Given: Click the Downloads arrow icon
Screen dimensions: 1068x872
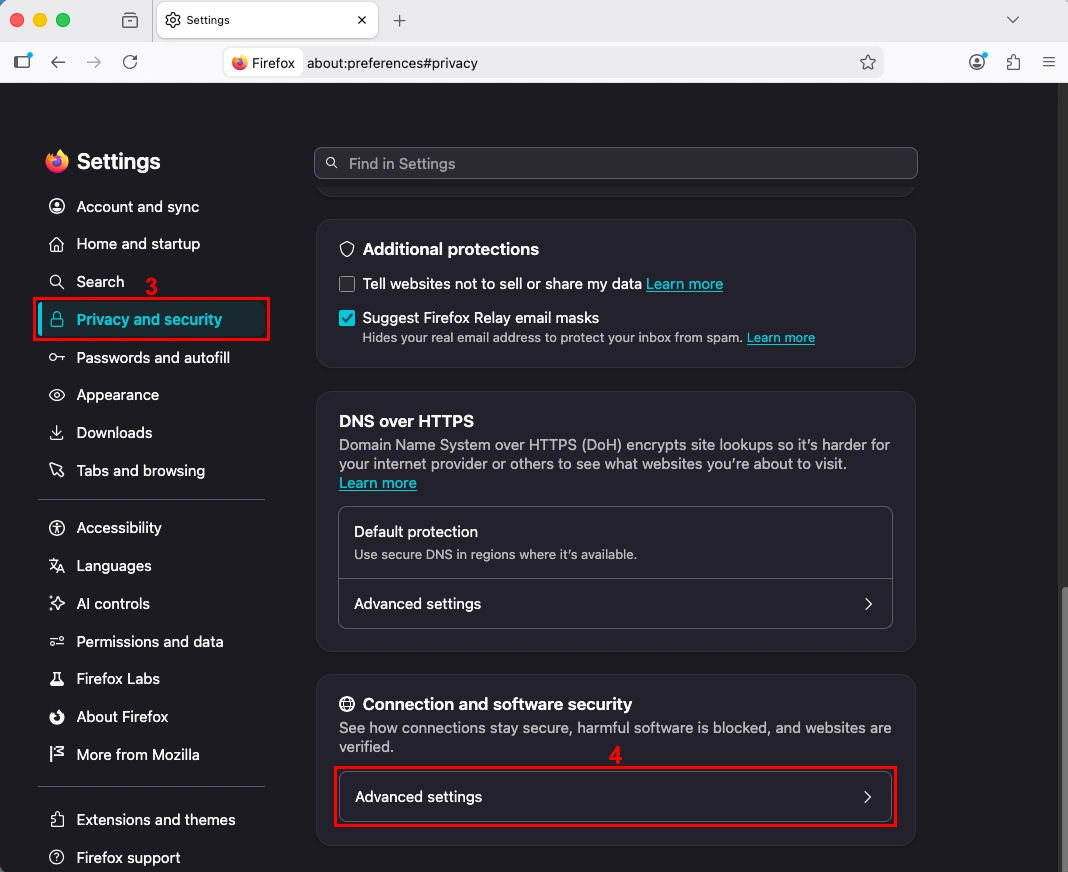Looking at the screenshot, I should pyautogui.click(x=57, y=433).
